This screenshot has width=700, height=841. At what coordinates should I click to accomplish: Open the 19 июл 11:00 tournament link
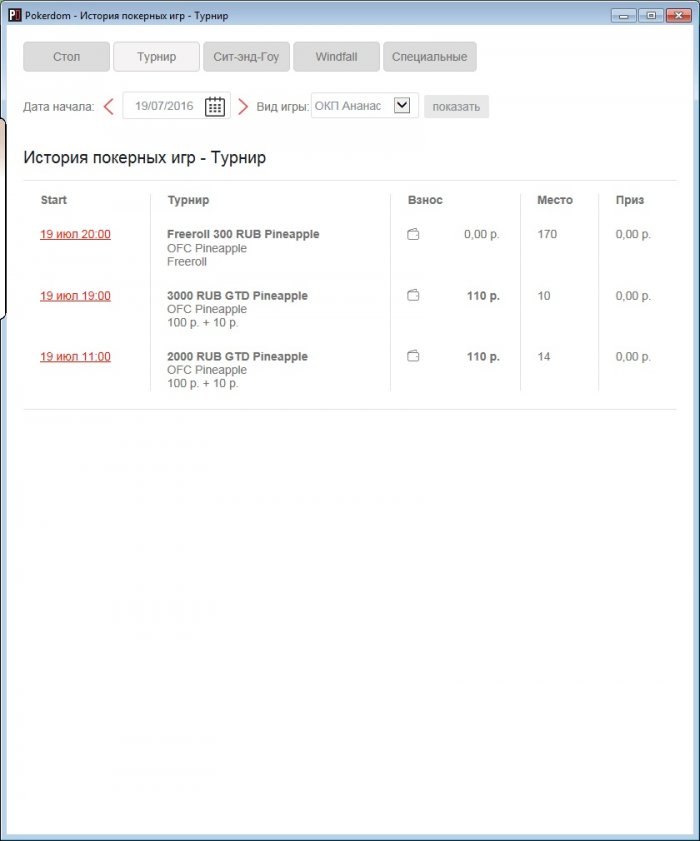pos(75,357)
